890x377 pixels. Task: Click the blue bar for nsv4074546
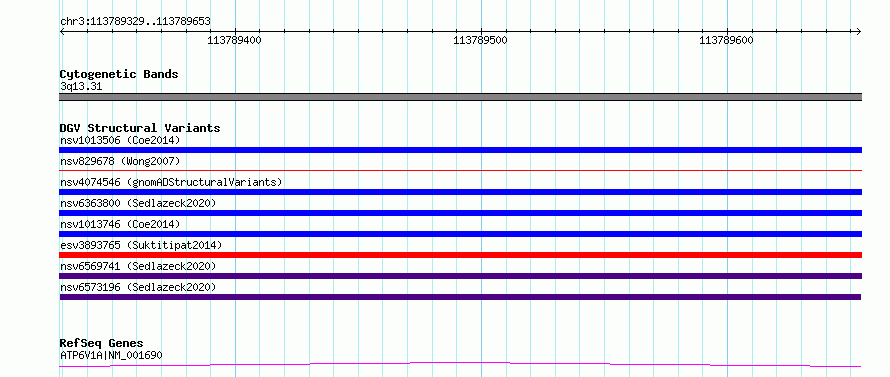point(460,192)
